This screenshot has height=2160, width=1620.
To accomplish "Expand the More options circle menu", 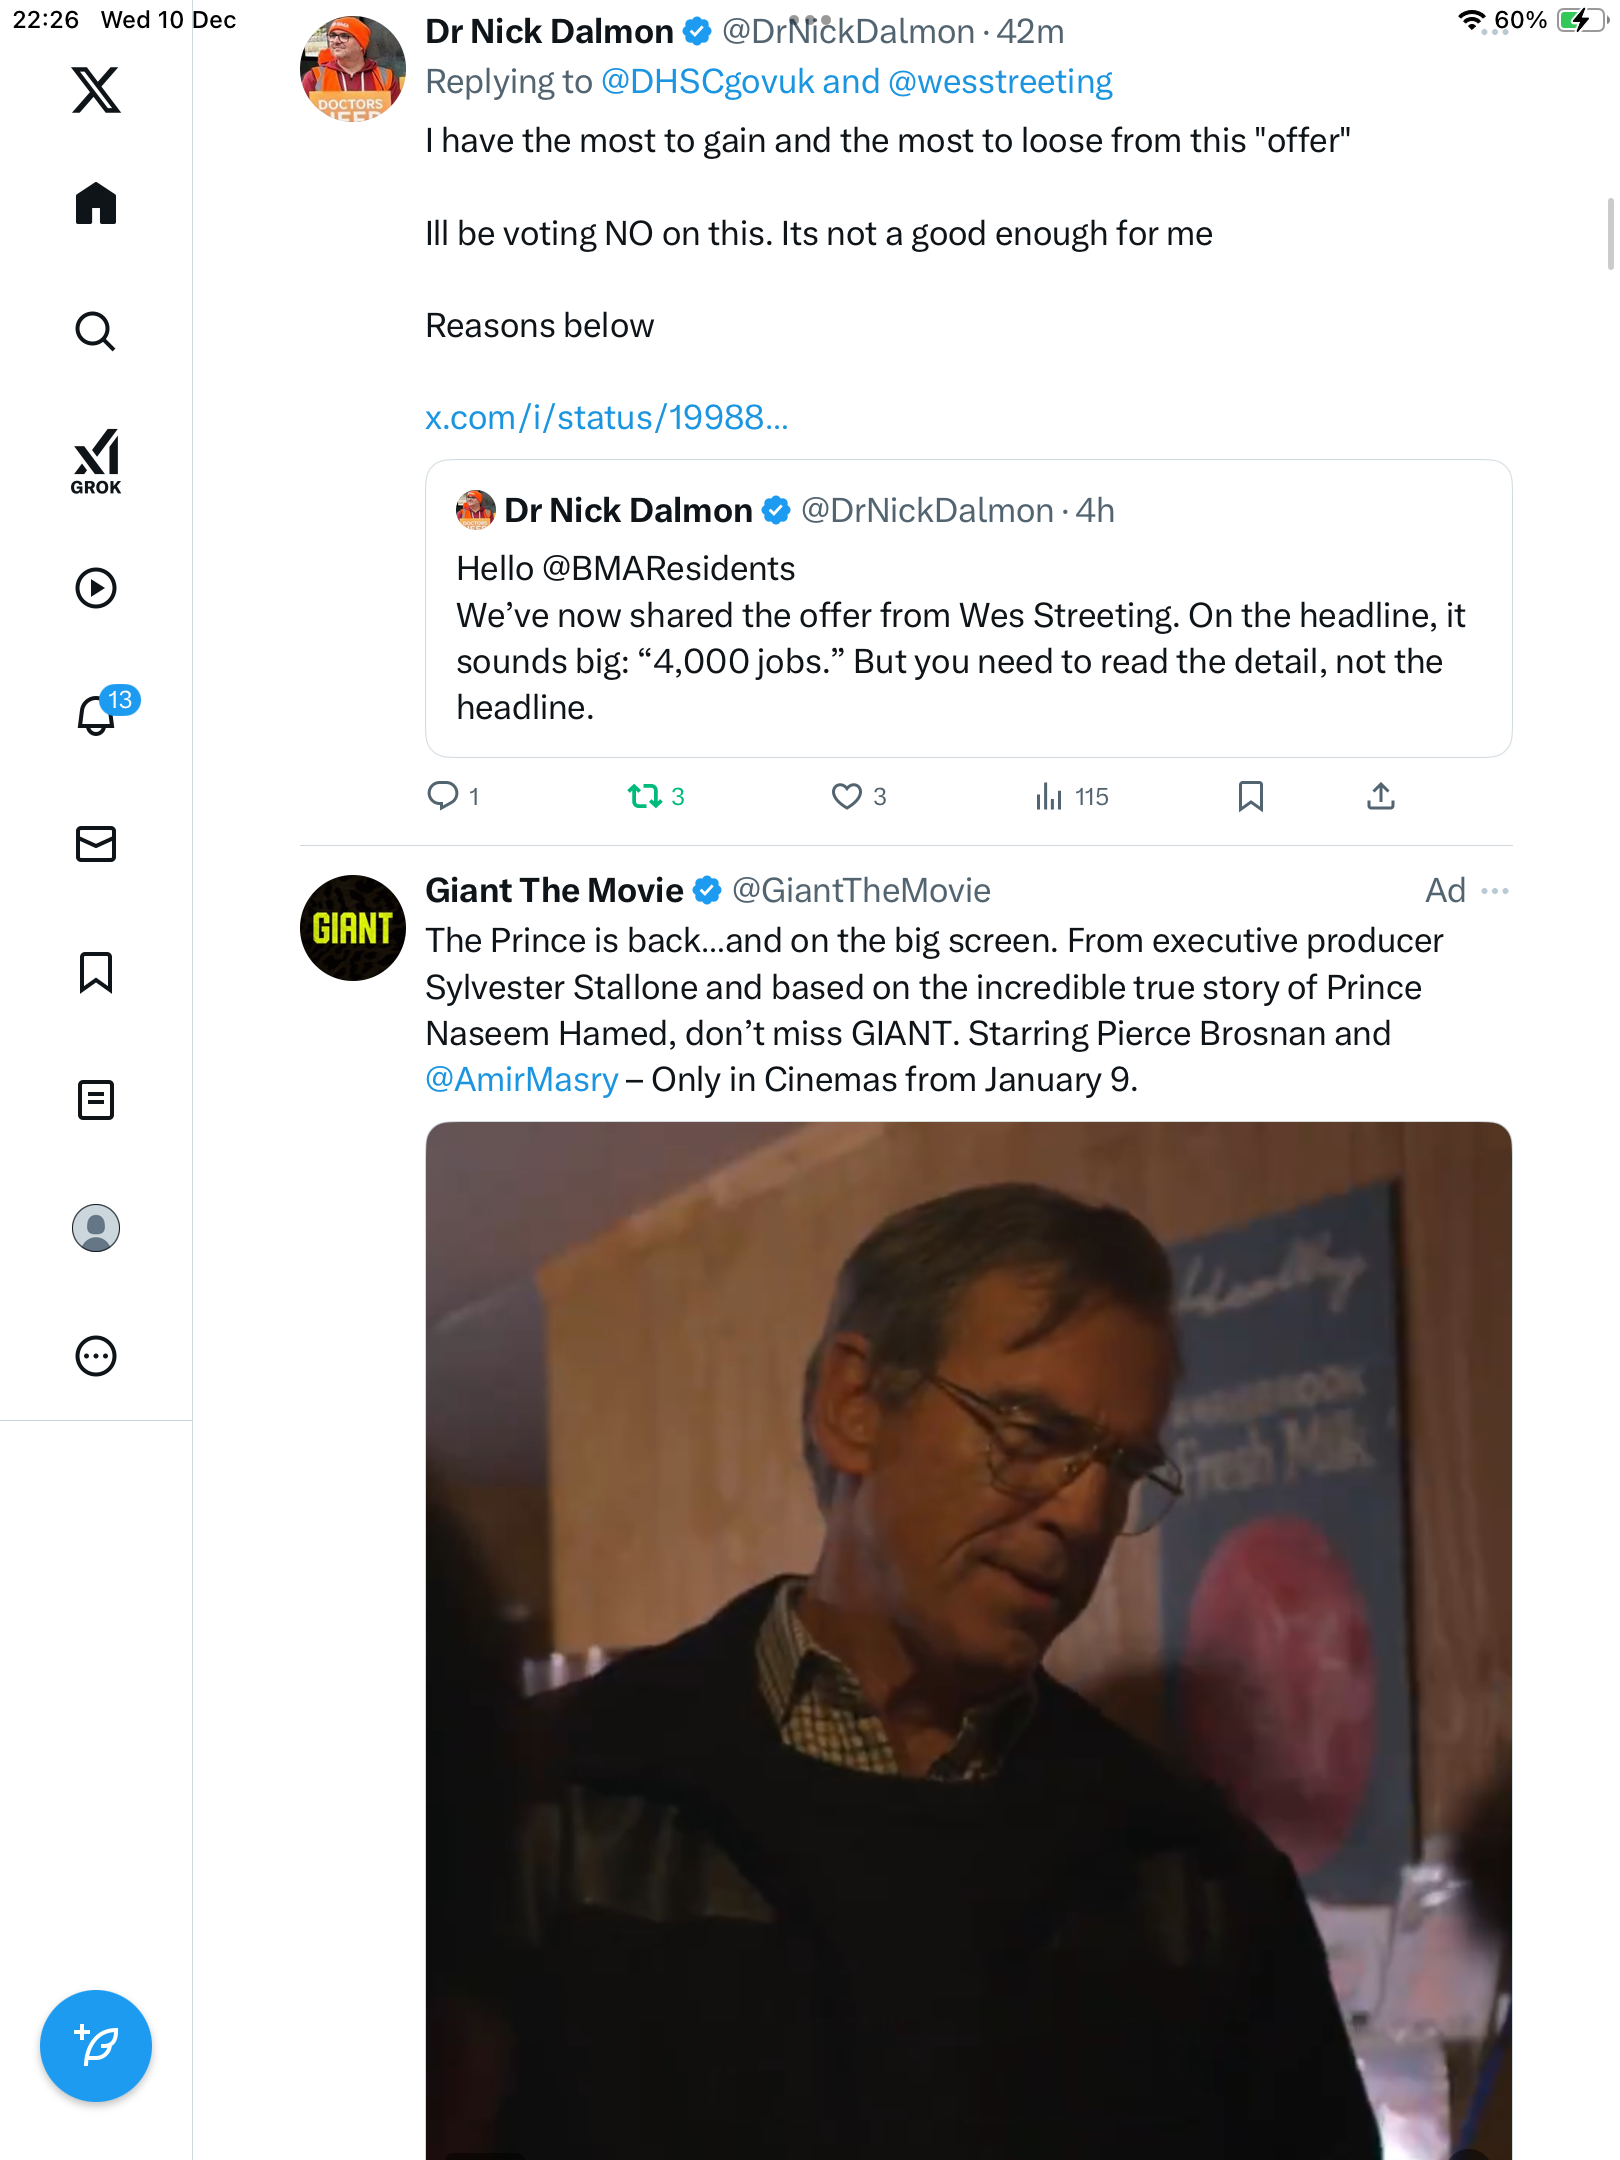I will point(96,1356).
